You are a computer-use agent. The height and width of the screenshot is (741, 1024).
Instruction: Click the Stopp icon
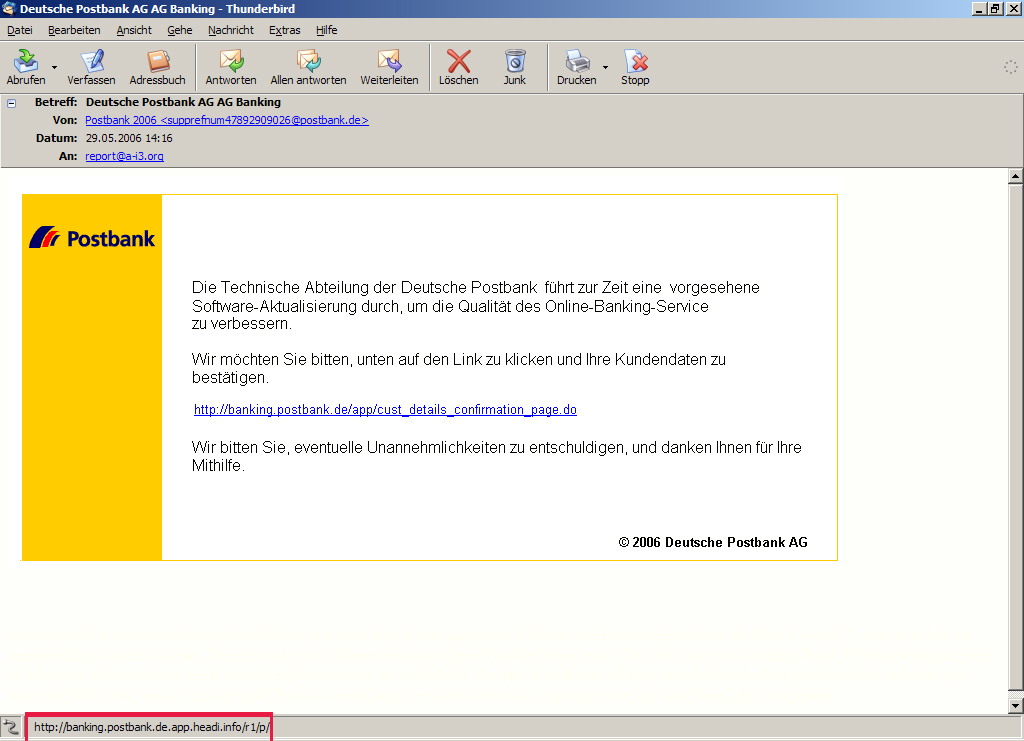pyautogui.click(x=635, y=61)
